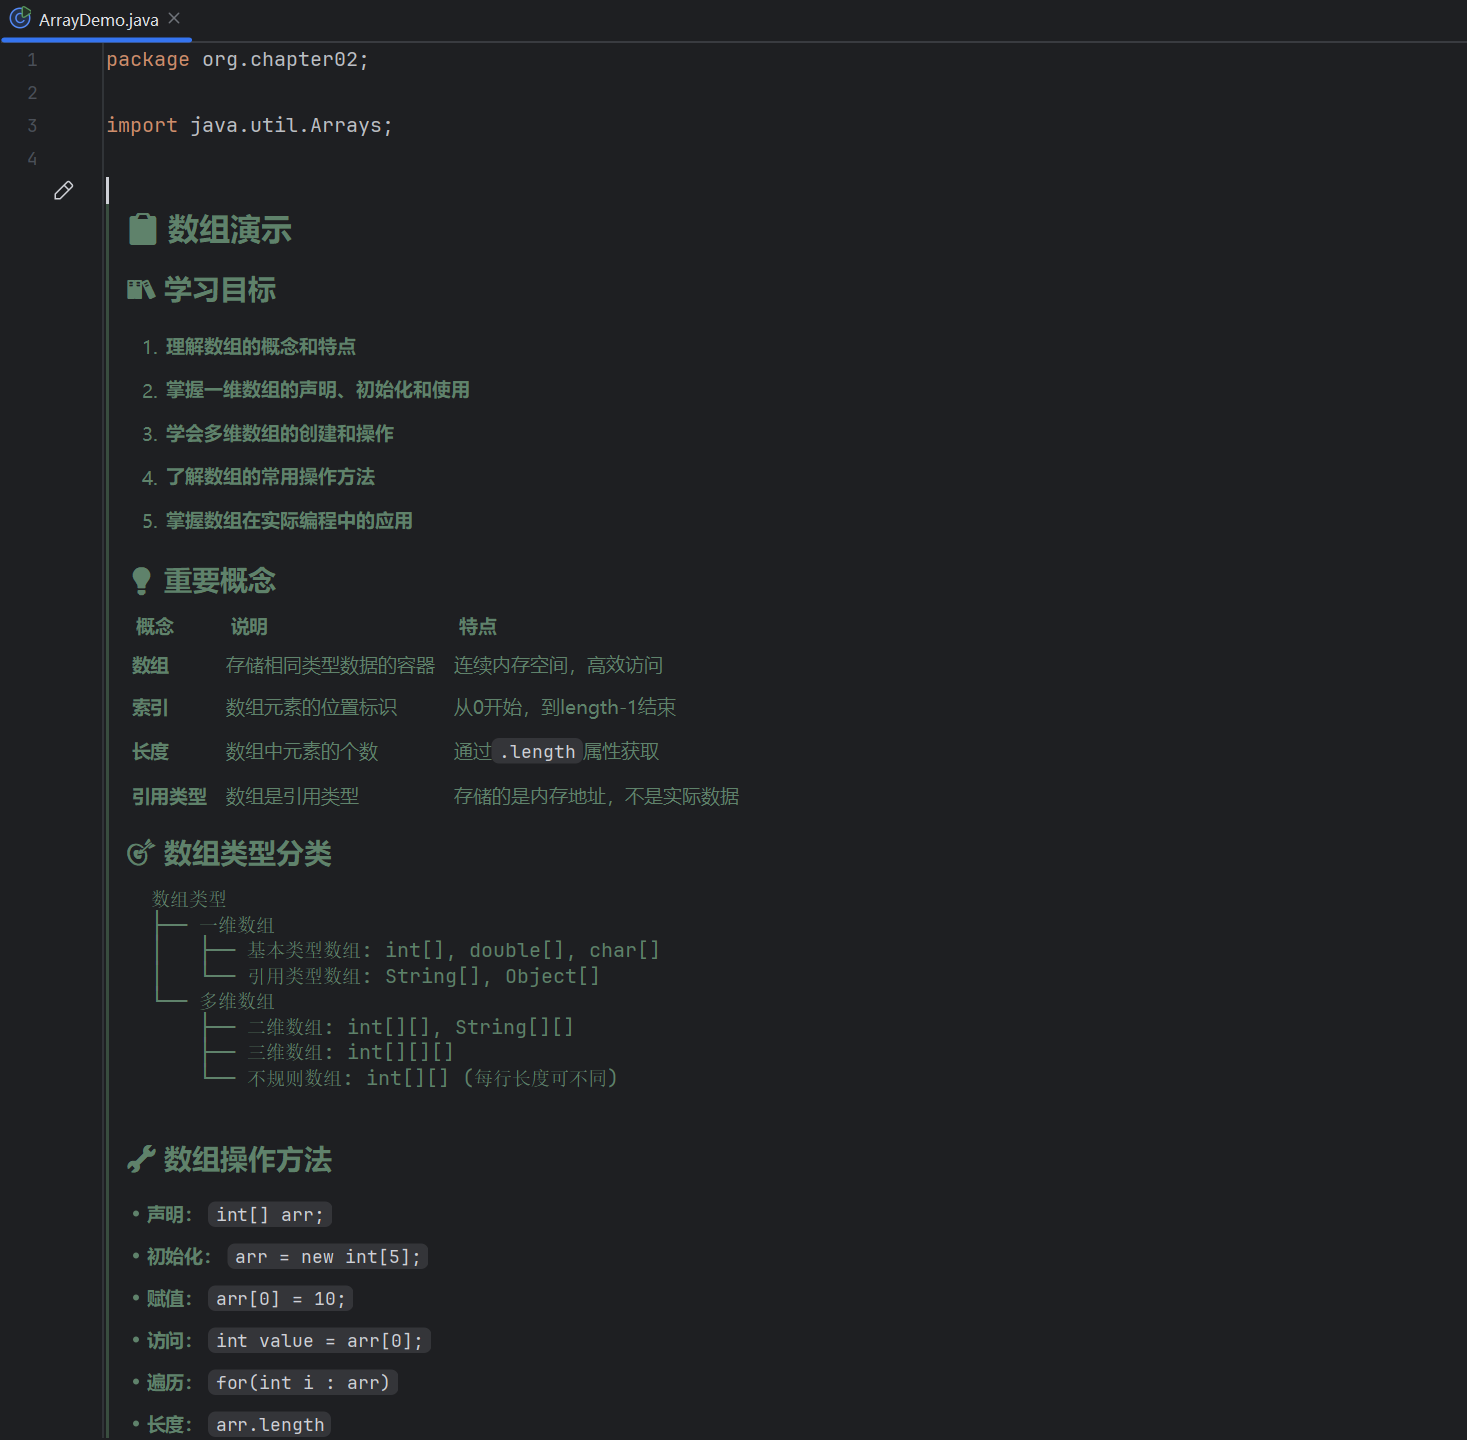Click cell 从0开始，到length-1结束
1467x1440 pixels.
(x=565, y=708)
